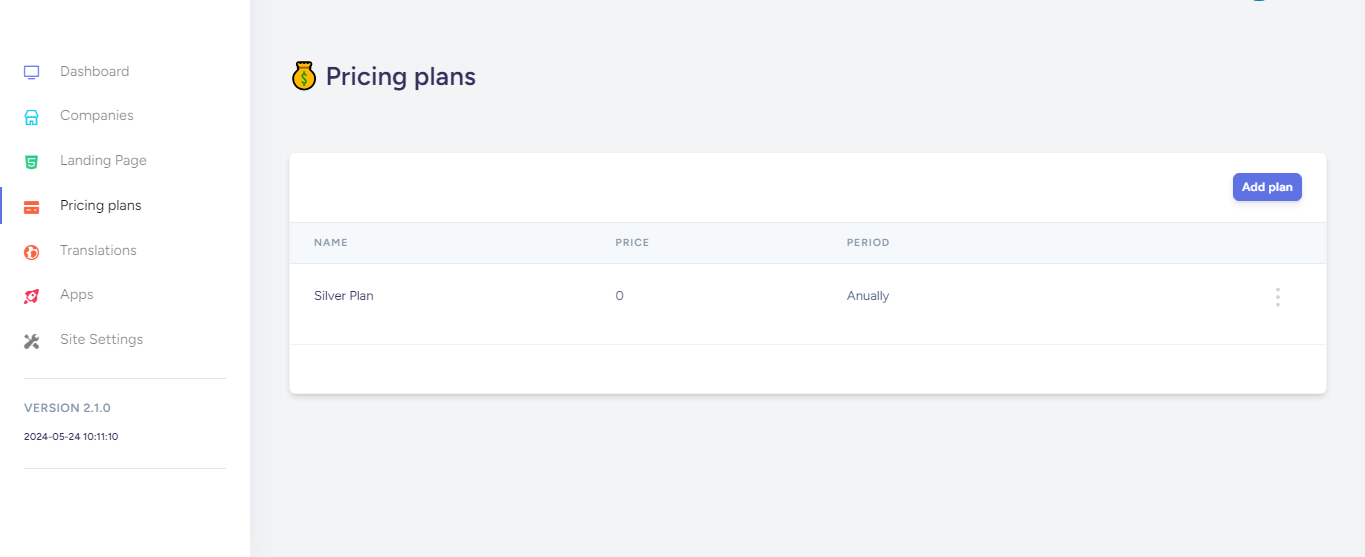Viewport: 1365px width, 557px height.
Task: Navigate to Landing Page text link
Action: coord(103,161)
